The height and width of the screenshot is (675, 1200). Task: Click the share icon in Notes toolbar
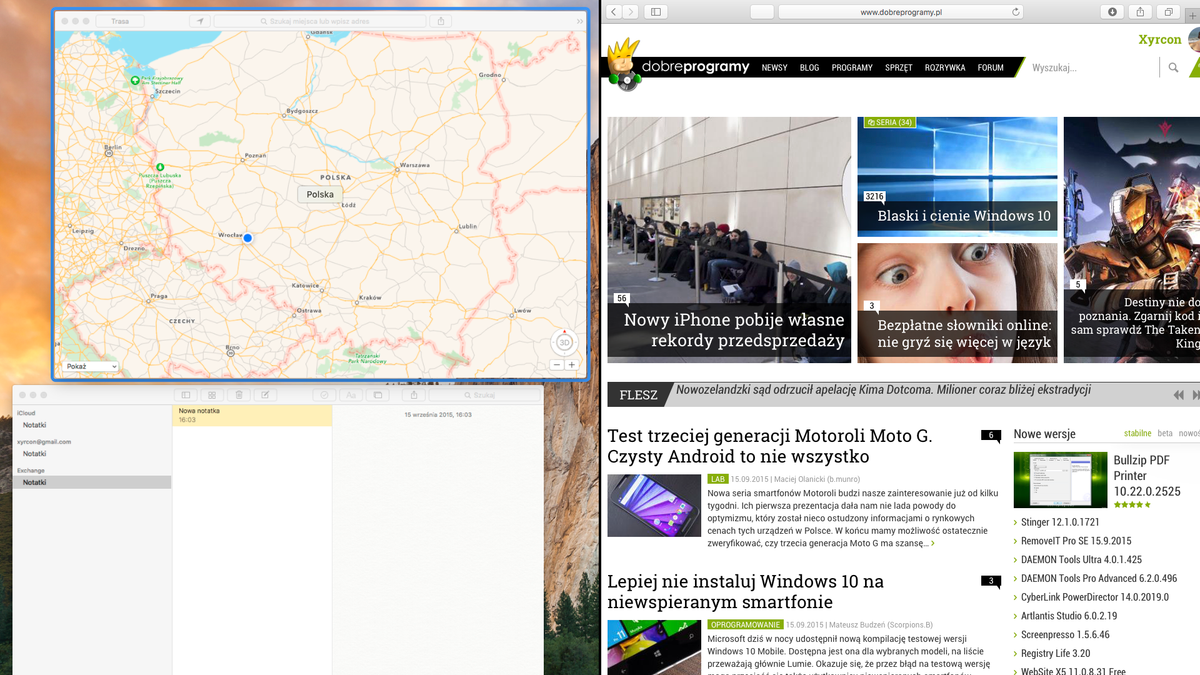click(414, 395)
